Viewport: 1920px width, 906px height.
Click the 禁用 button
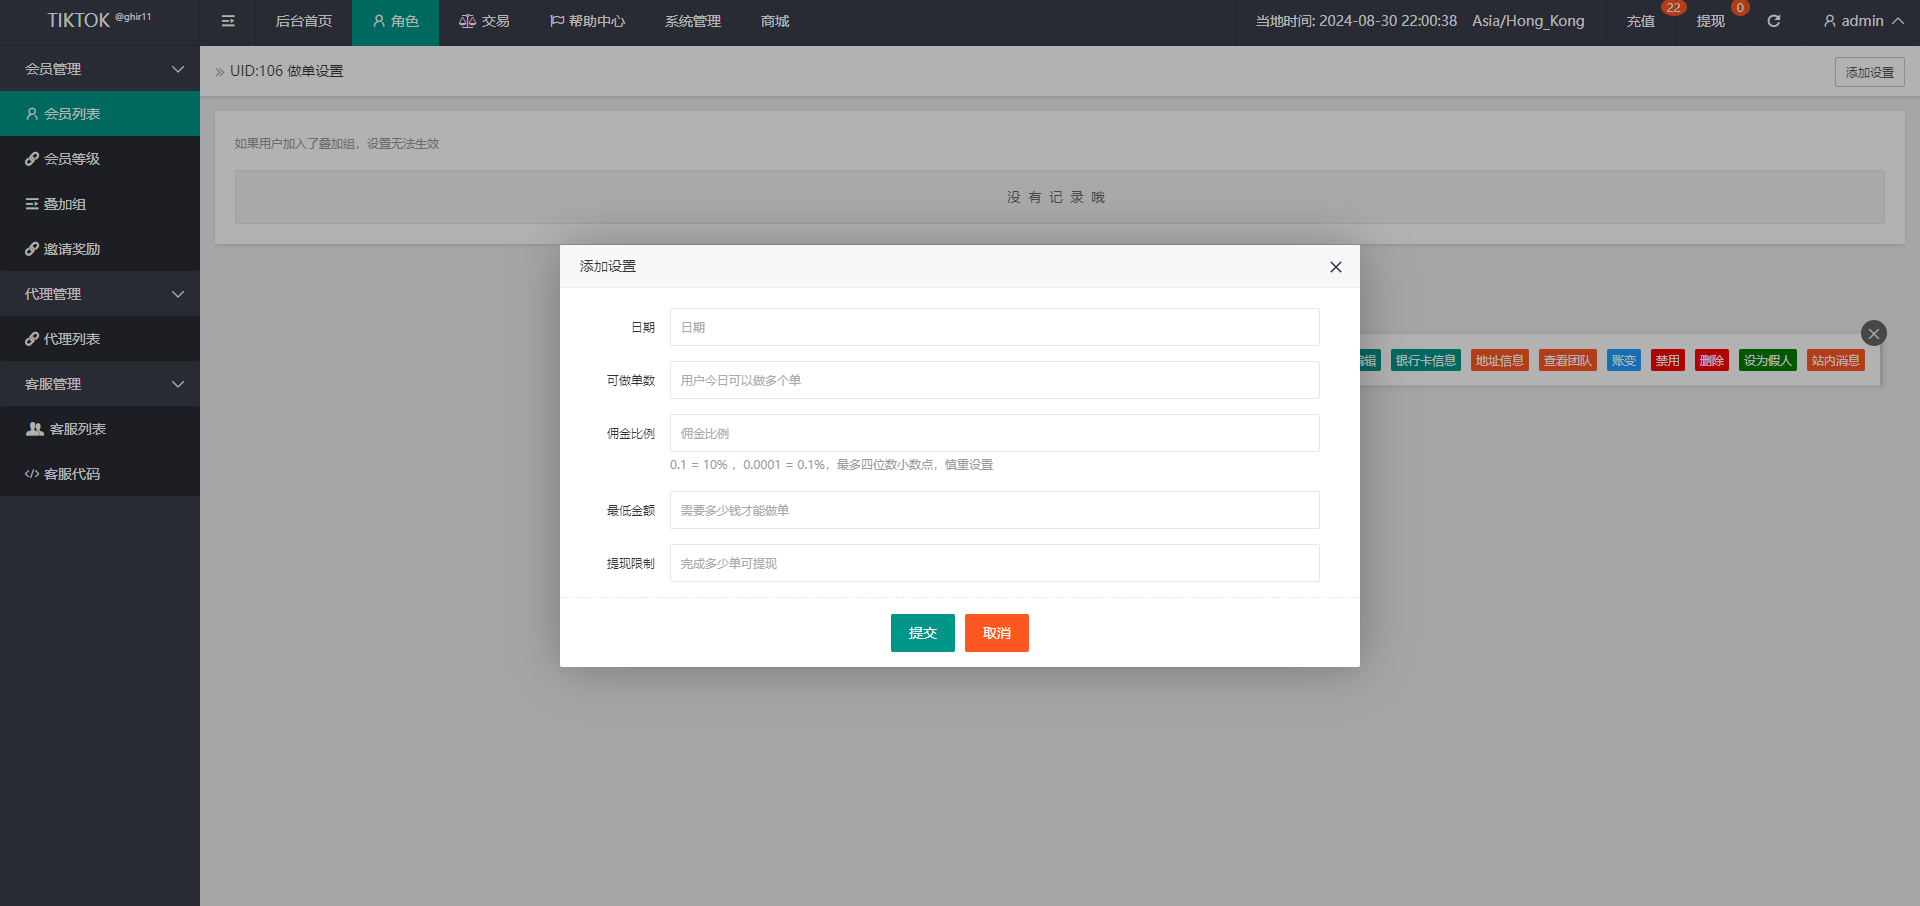tap(1667, 360)
